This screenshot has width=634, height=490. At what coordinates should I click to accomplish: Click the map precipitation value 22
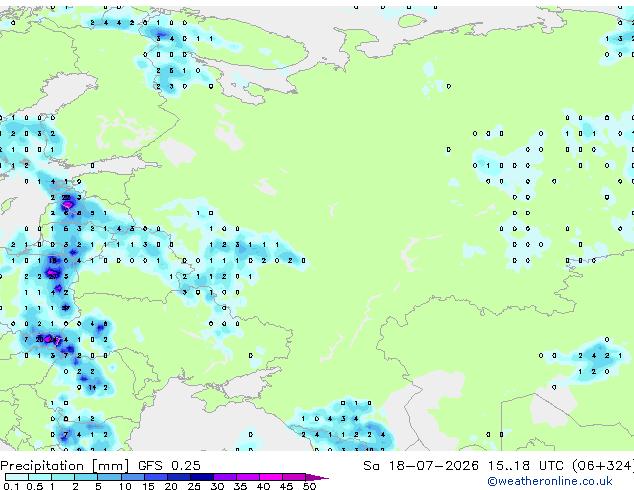(x=66, y=197)
